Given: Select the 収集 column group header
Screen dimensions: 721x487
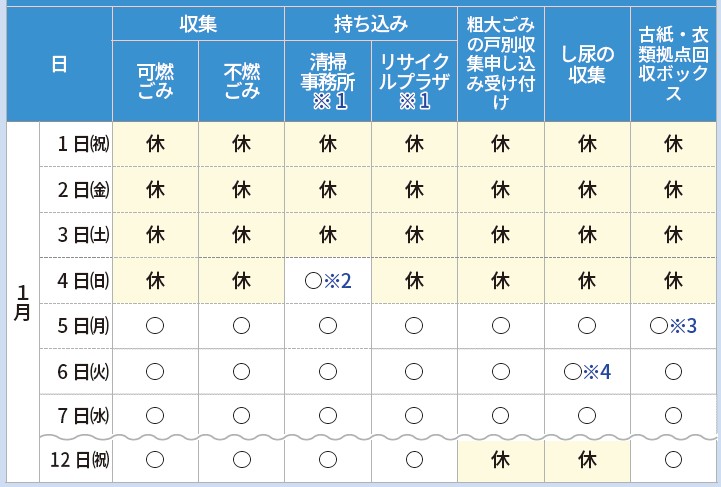Looking at the screenshot, I should pyautogui.click(x=198, y=21).
